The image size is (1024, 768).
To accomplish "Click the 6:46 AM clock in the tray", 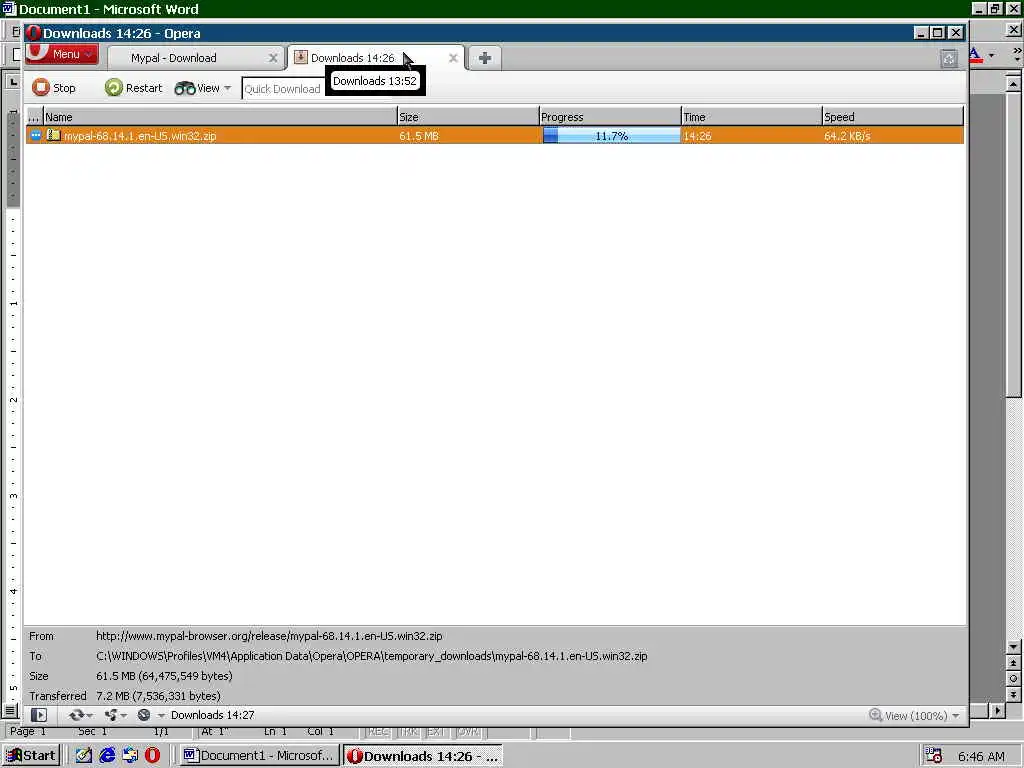I will tap(981, 756).
